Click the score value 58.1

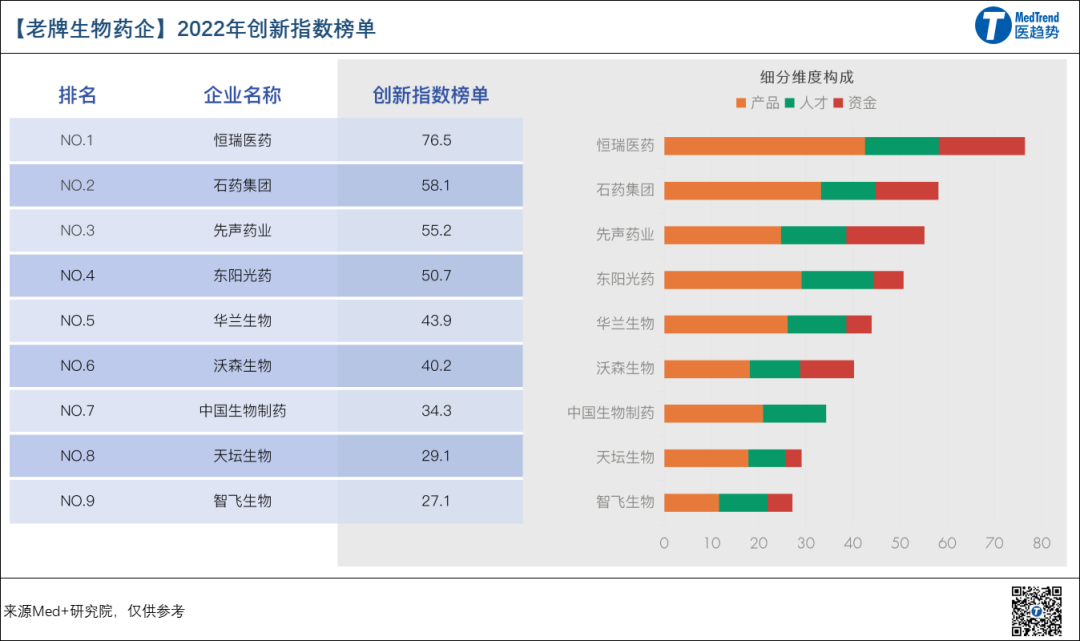coord(436,185)
